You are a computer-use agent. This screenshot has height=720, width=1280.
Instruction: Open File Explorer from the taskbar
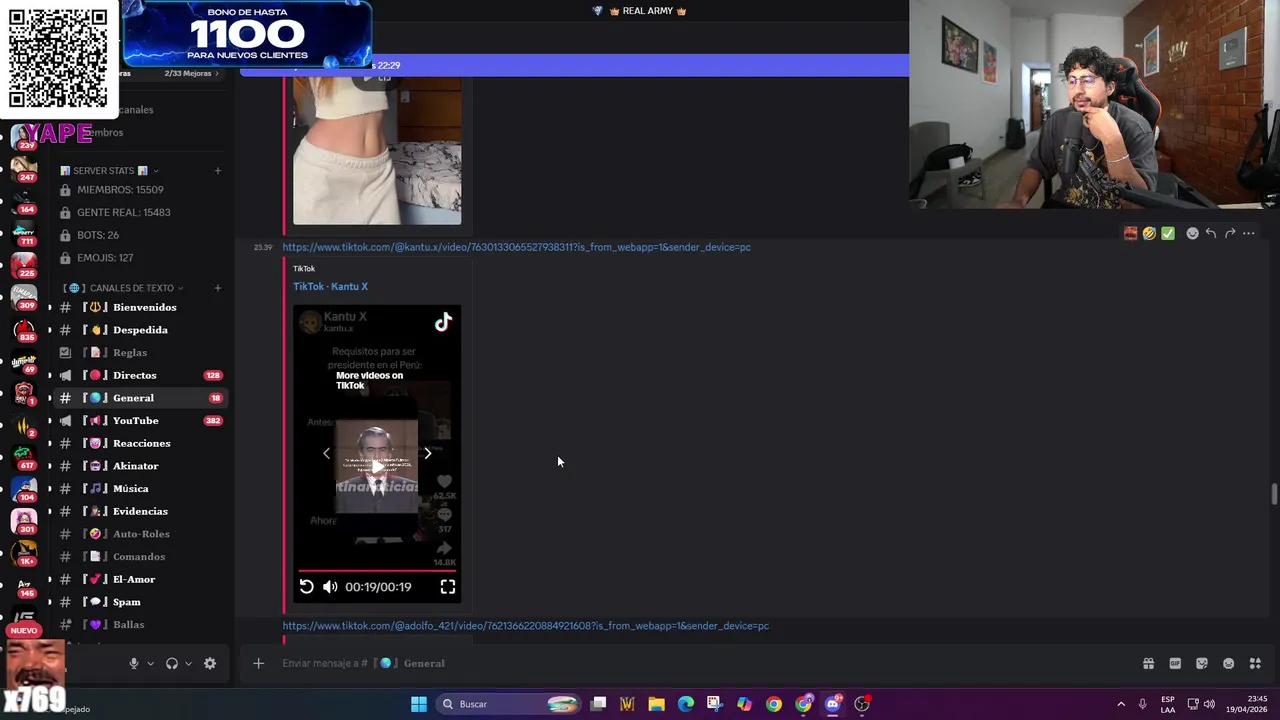[x=656, y=704]
